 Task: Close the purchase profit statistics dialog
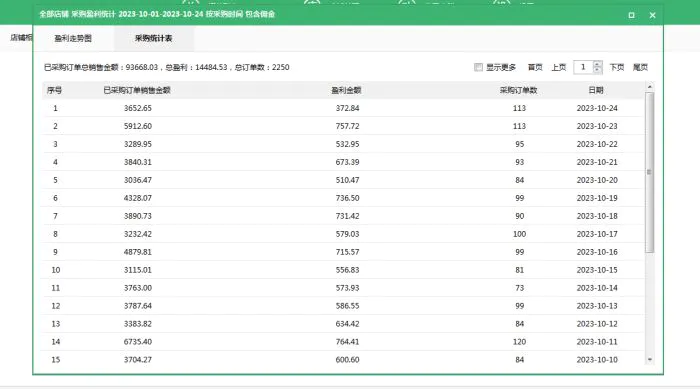[x=652, y=15]
